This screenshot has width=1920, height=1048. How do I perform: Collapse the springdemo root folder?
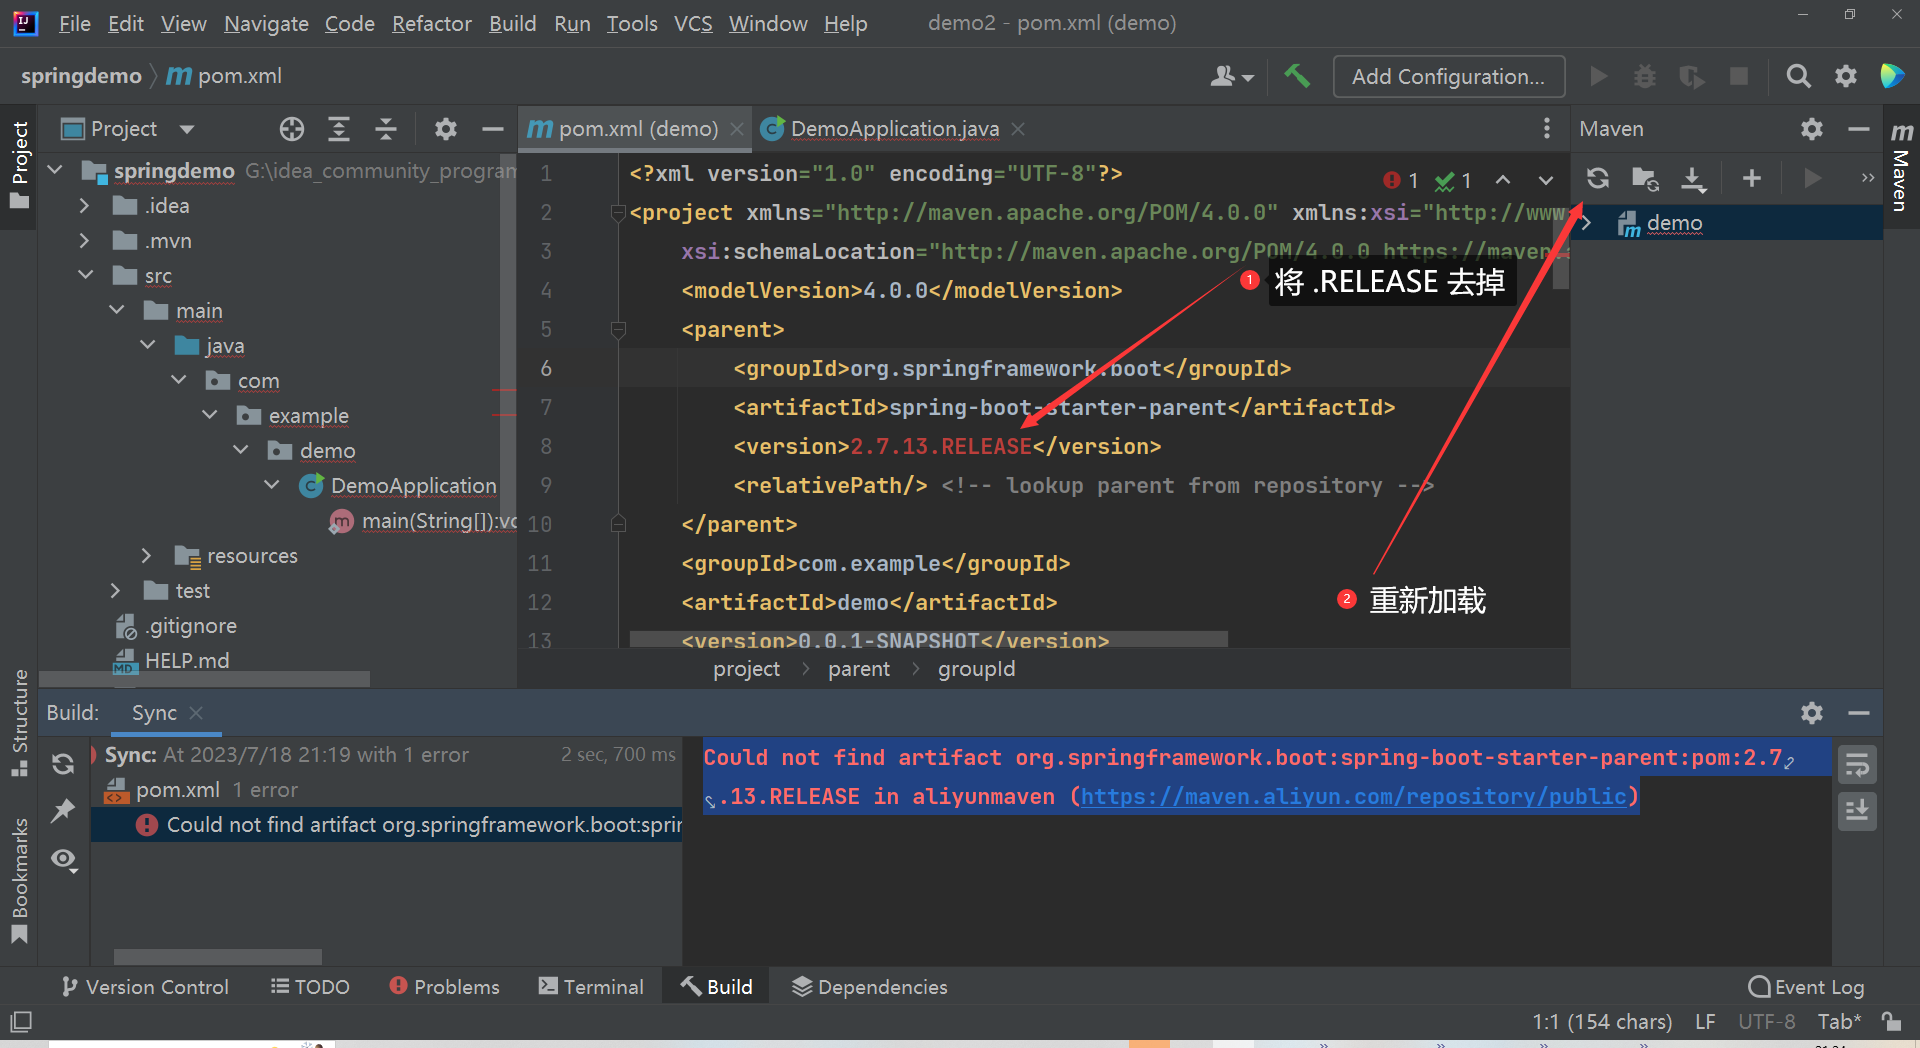point(56,170)
